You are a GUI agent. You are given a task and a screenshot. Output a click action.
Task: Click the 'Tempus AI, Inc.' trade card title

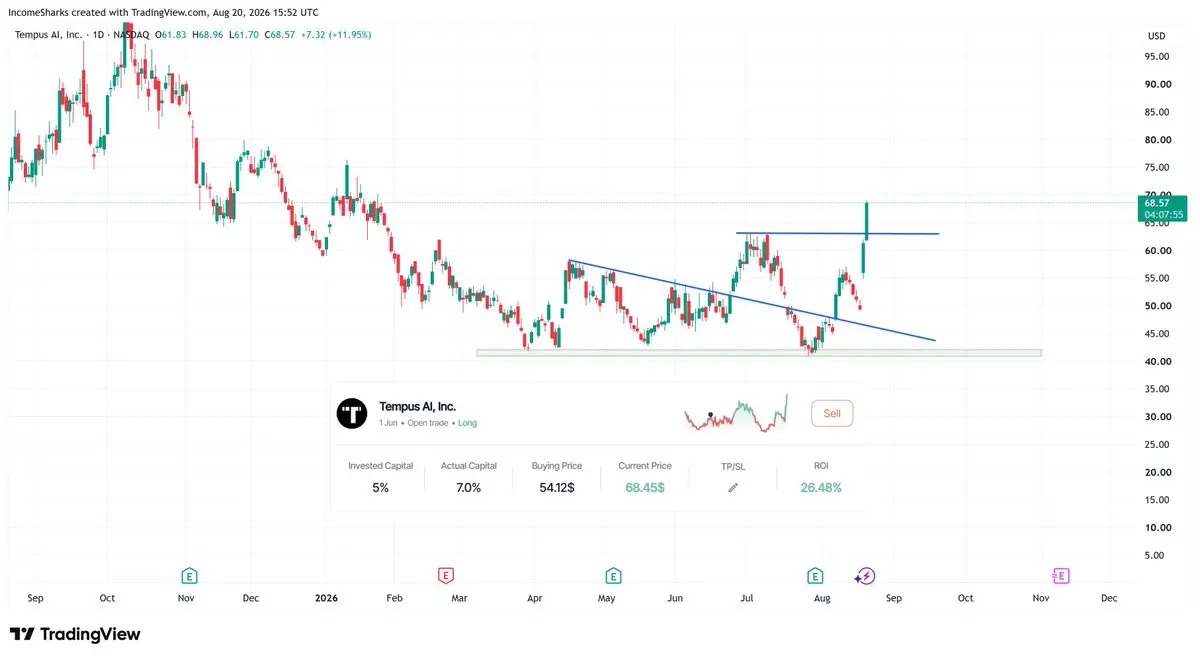(x=417, y=407)
